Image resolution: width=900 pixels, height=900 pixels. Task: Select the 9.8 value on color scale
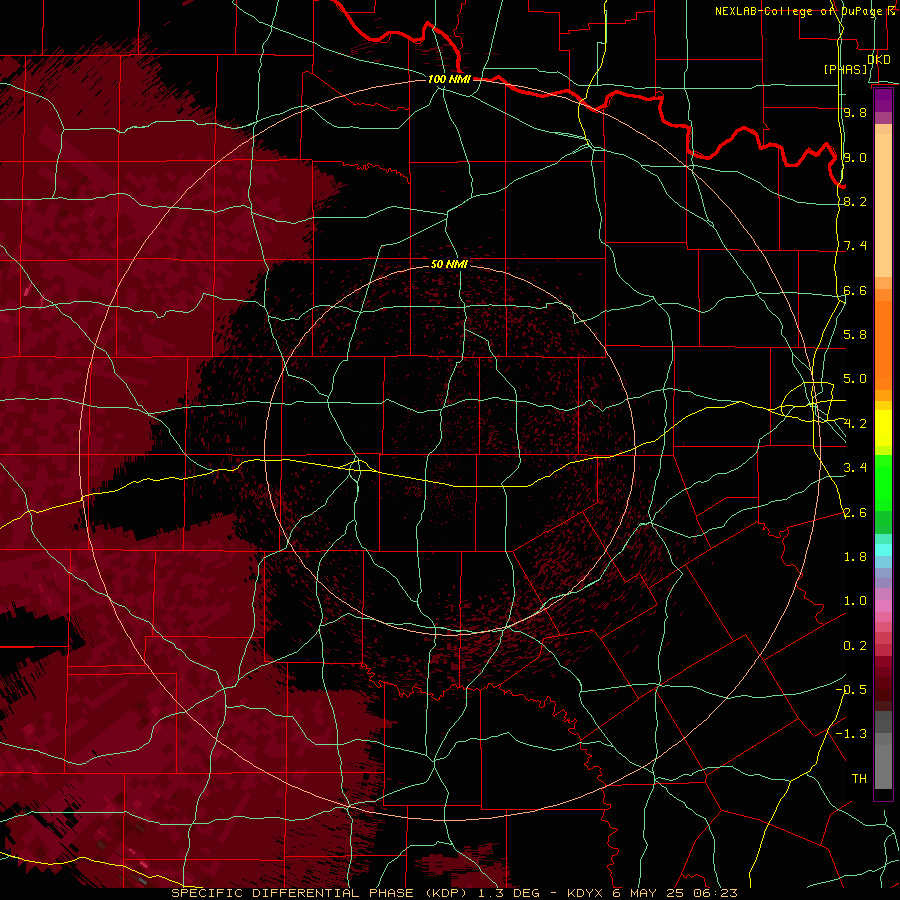coord(855,112)
